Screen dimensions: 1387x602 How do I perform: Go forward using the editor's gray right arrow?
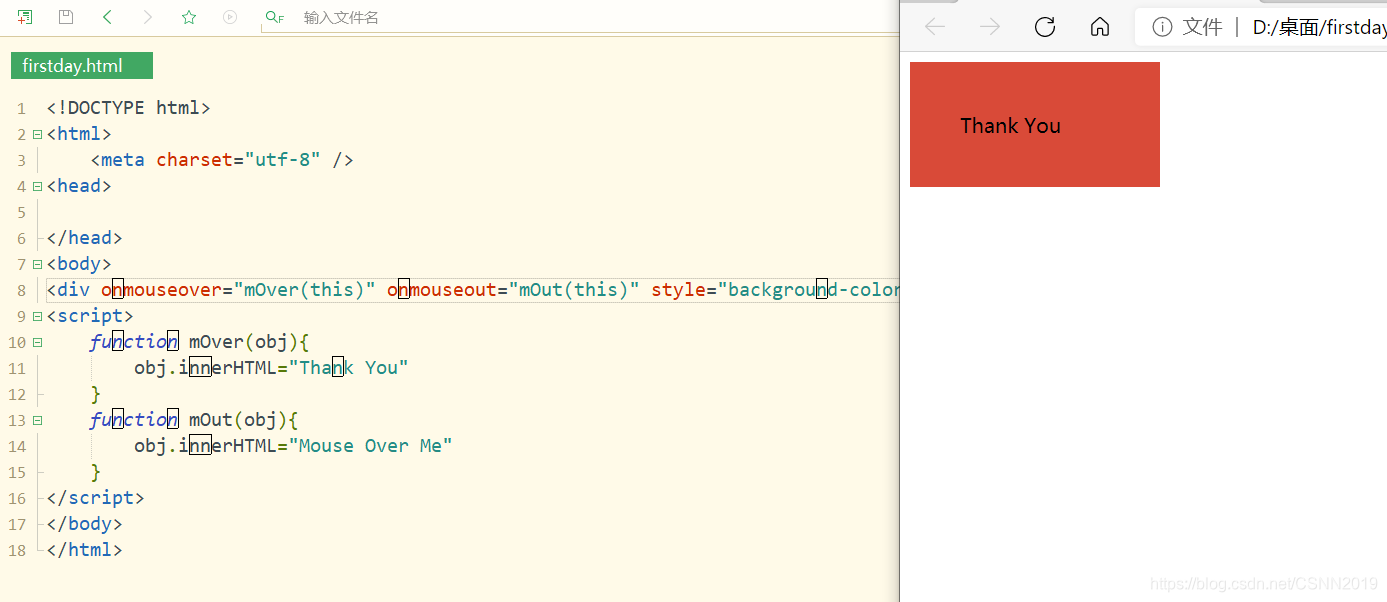point(148,17)
